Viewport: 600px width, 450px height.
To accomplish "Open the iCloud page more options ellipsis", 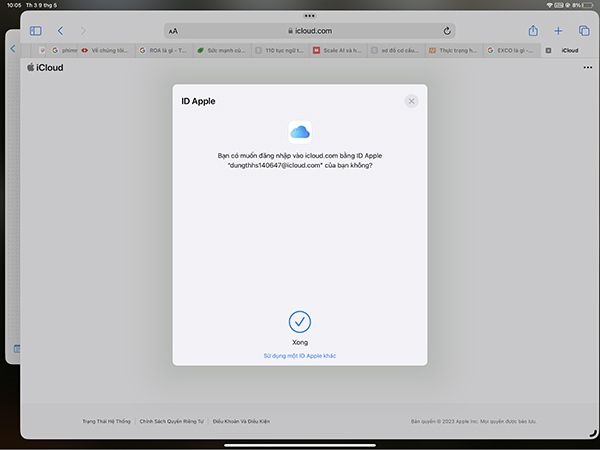I will coord(587,67).
